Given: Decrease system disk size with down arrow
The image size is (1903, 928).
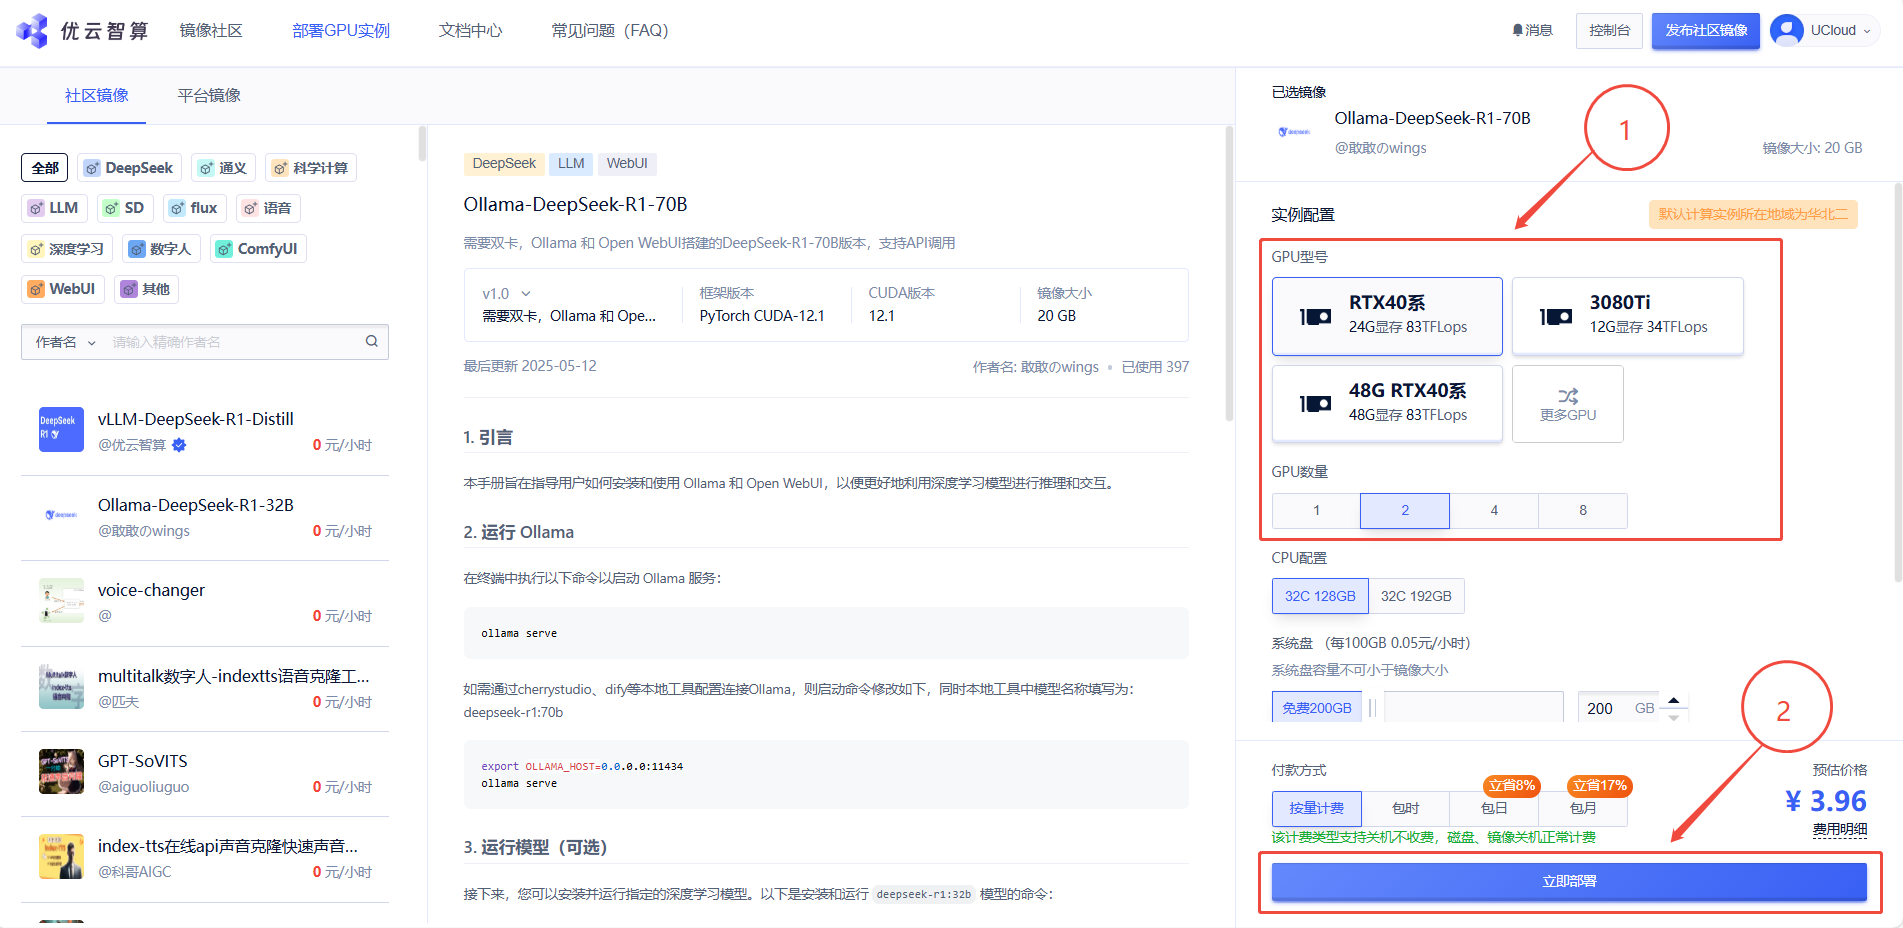Looking at the screenshot, I should point(1674,717).
